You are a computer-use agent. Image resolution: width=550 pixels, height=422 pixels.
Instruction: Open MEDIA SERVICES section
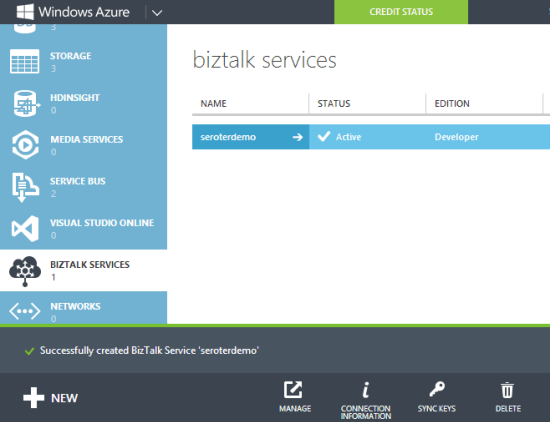click(x=87, y=139)
